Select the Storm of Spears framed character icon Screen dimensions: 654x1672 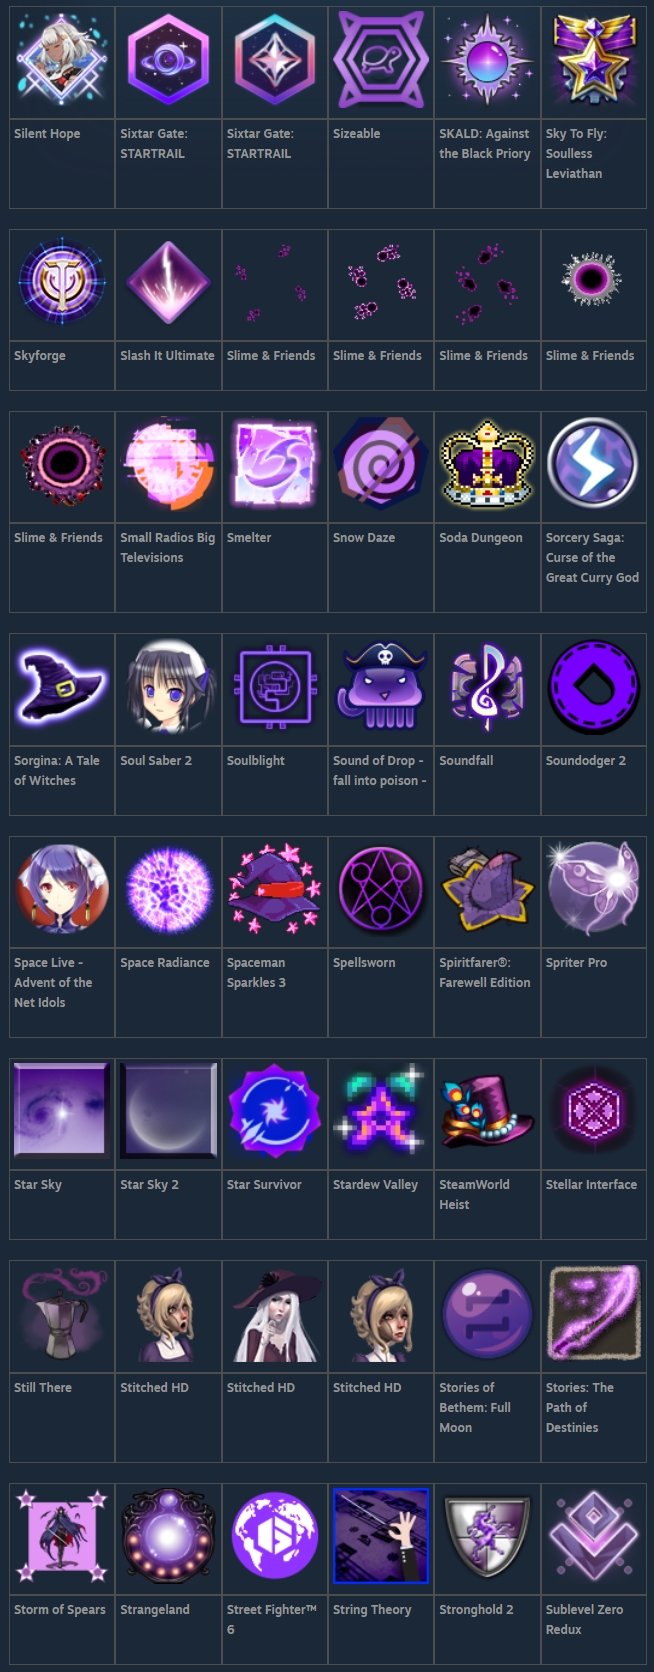pos(62,1536)
